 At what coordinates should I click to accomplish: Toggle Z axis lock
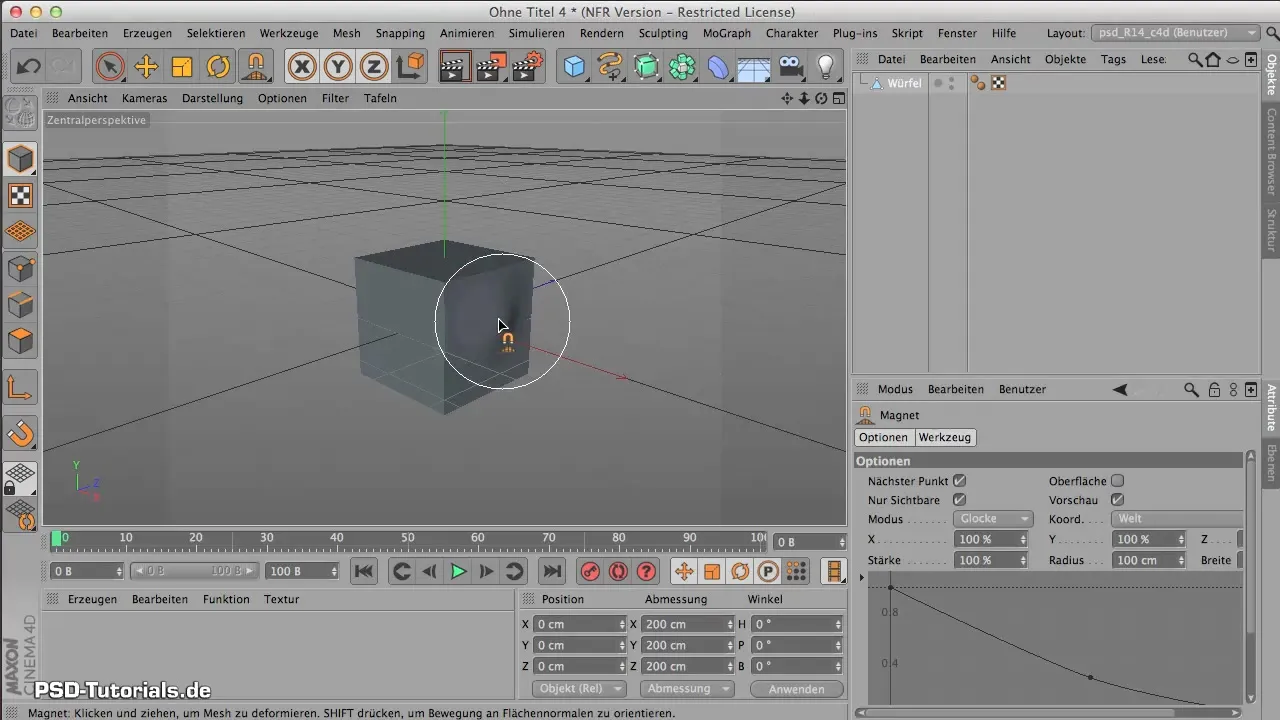374,67
